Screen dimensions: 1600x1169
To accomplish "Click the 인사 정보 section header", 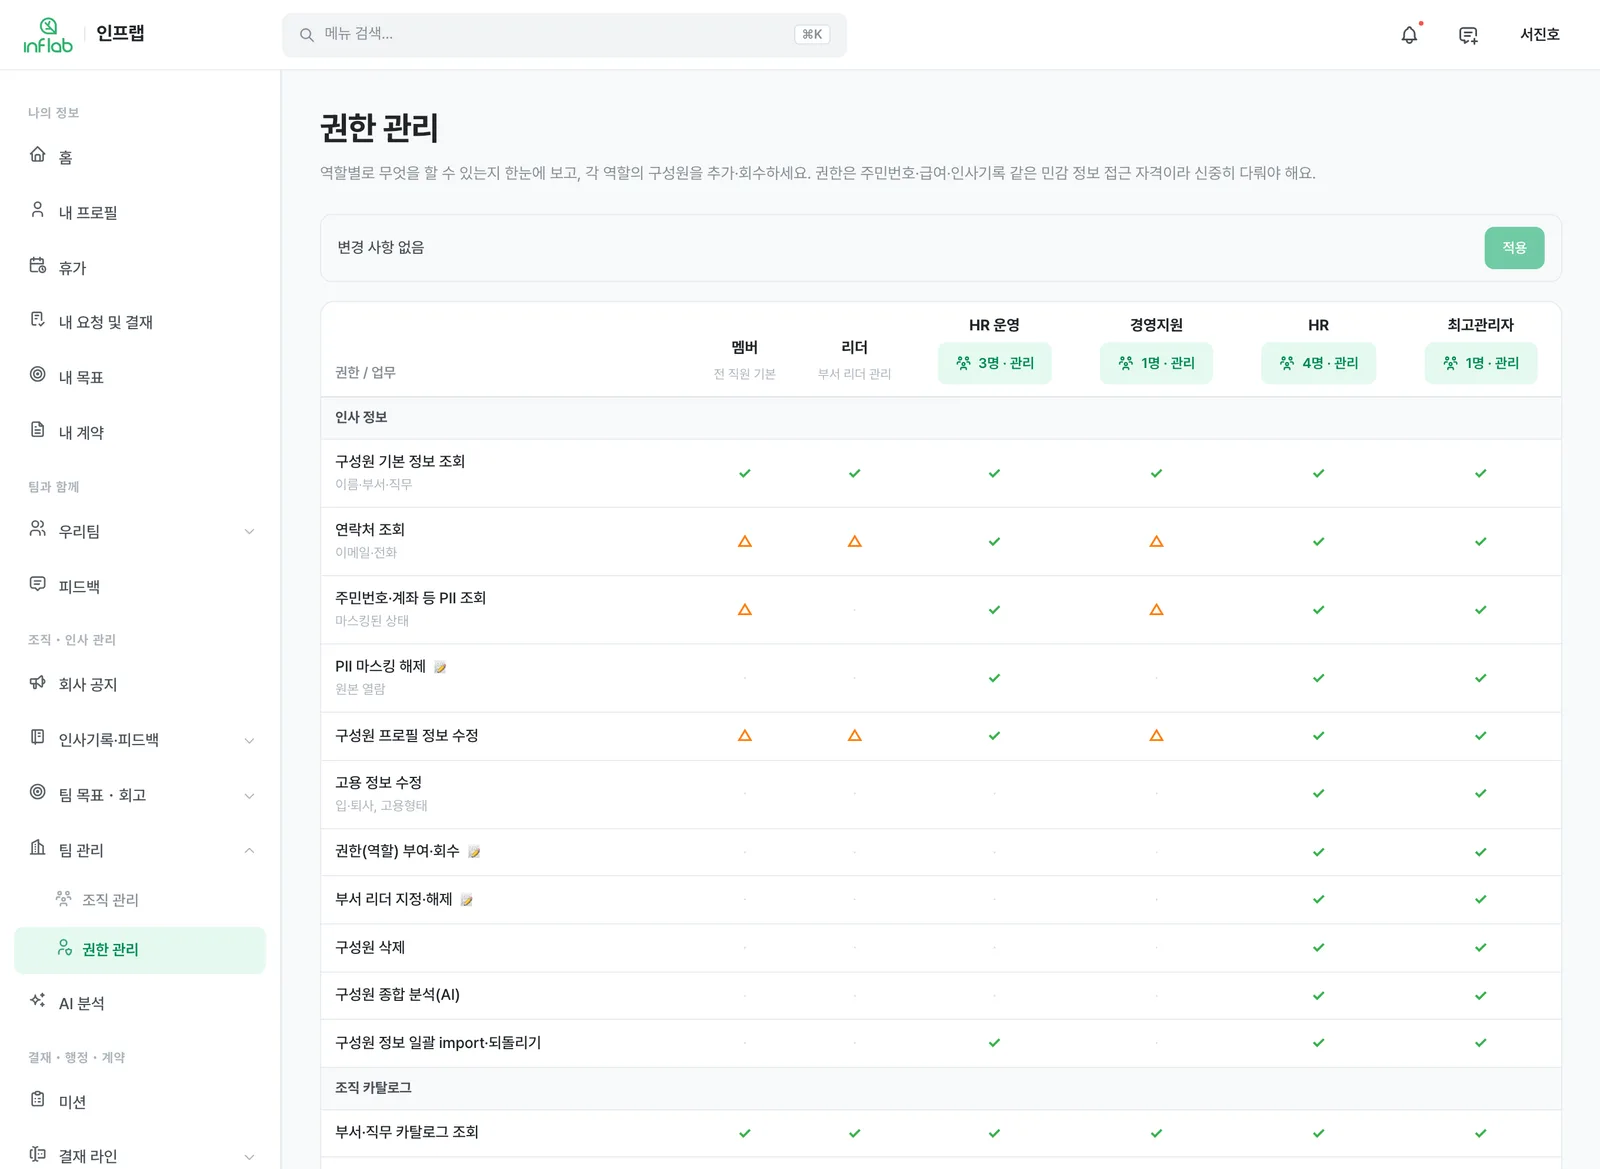I will click(x=361, y=417).
